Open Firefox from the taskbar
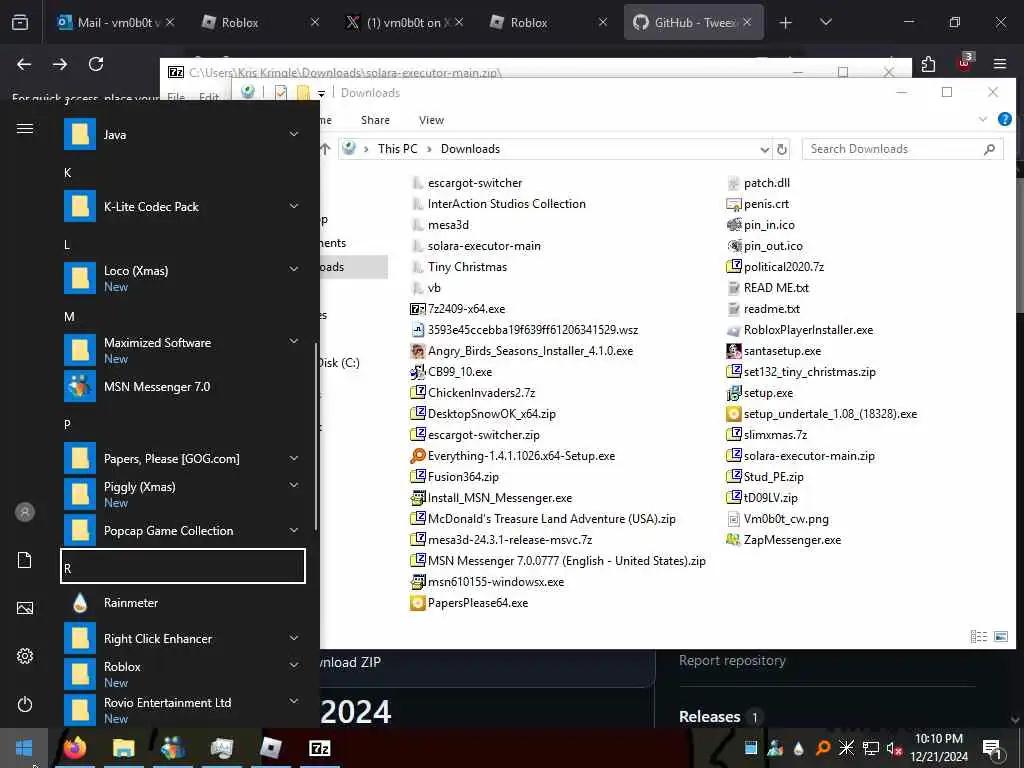The height and width of the screenshot is (768, 1024). point(74,748)
